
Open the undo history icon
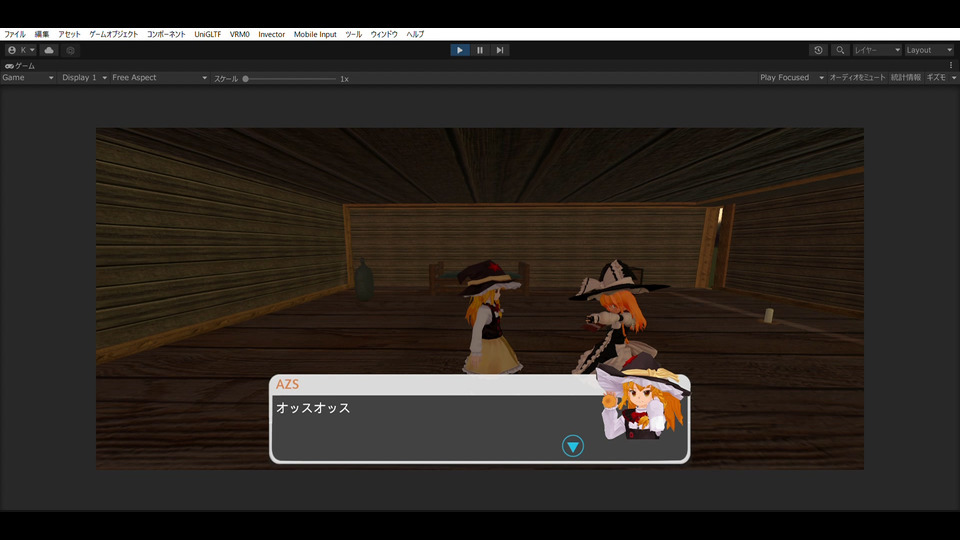point(819,50)
